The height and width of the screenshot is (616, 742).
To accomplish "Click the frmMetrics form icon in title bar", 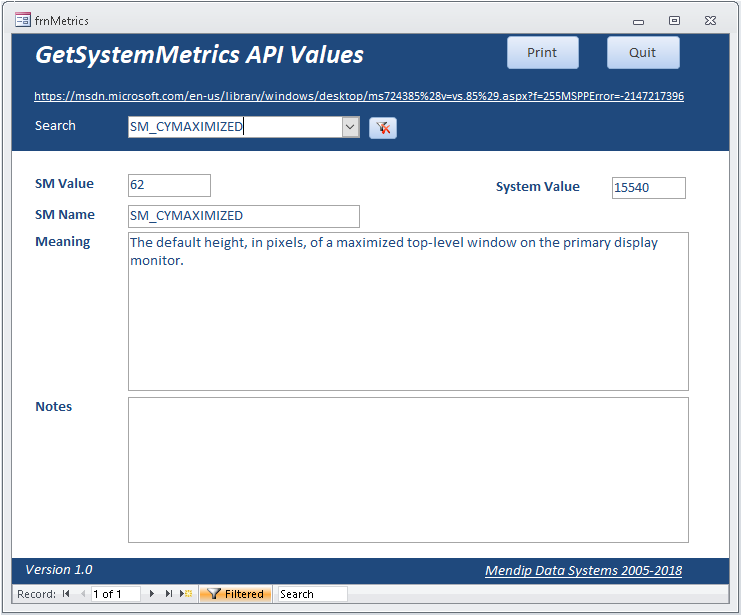I will (22, 20).
